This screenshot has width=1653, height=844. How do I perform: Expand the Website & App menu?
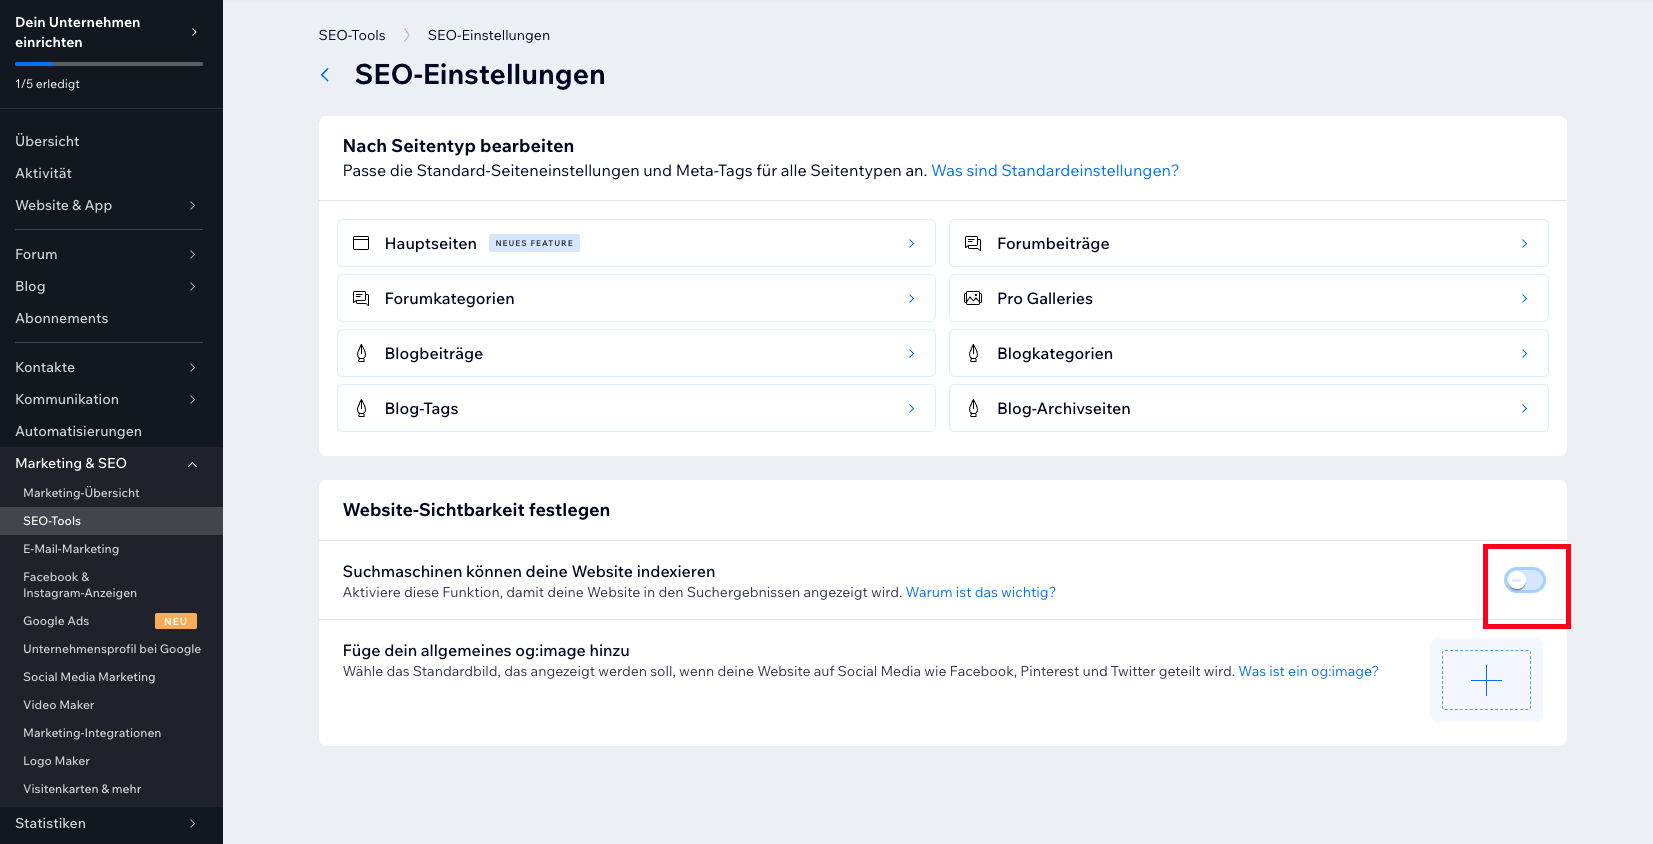[x=192, y=205]
